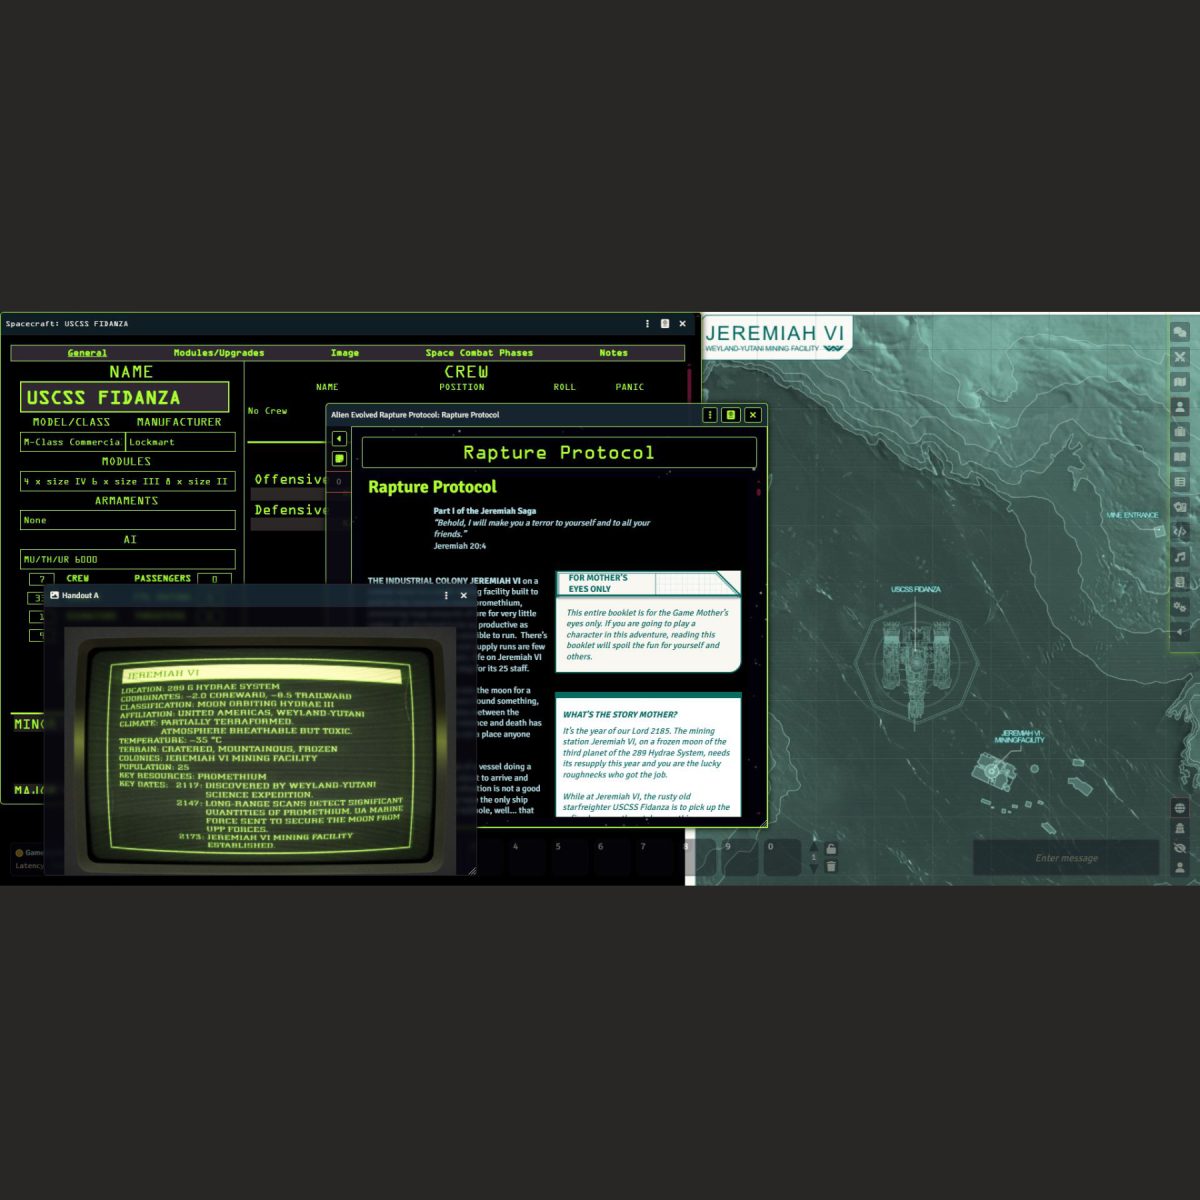Screen dimensions: 1200x1200
Task: Click the Mine Entrance map marker
Action: point(1132,516)
